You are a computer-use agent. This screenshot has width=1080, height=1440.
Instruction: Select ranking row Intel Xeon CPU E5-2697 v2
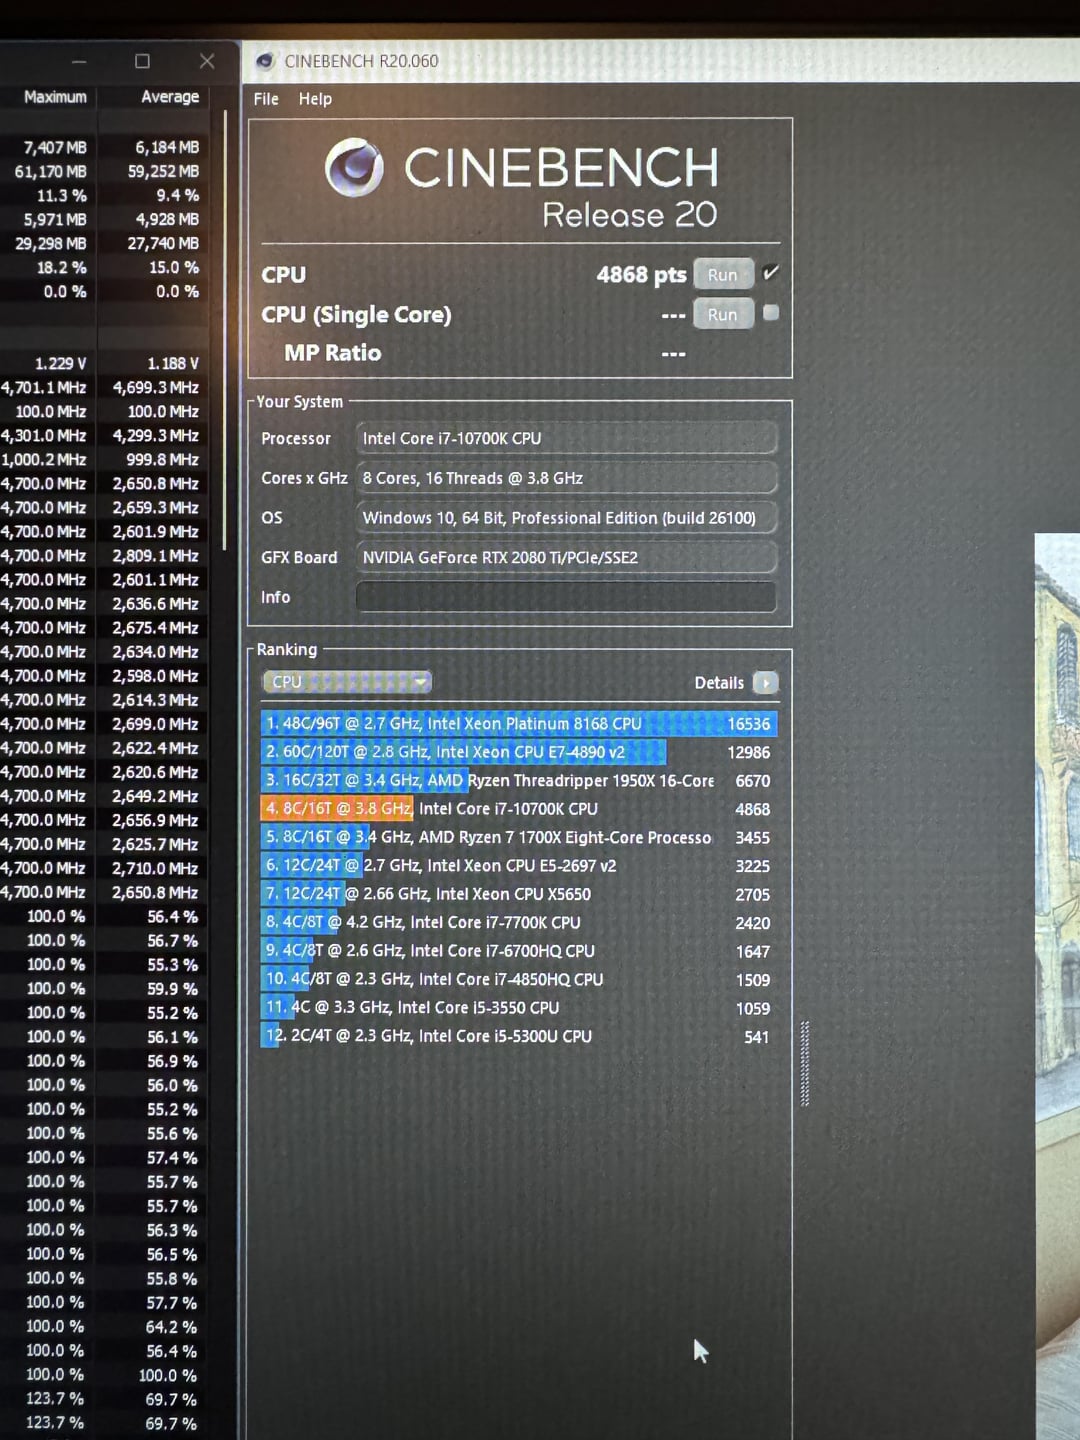tap(519, 866)
